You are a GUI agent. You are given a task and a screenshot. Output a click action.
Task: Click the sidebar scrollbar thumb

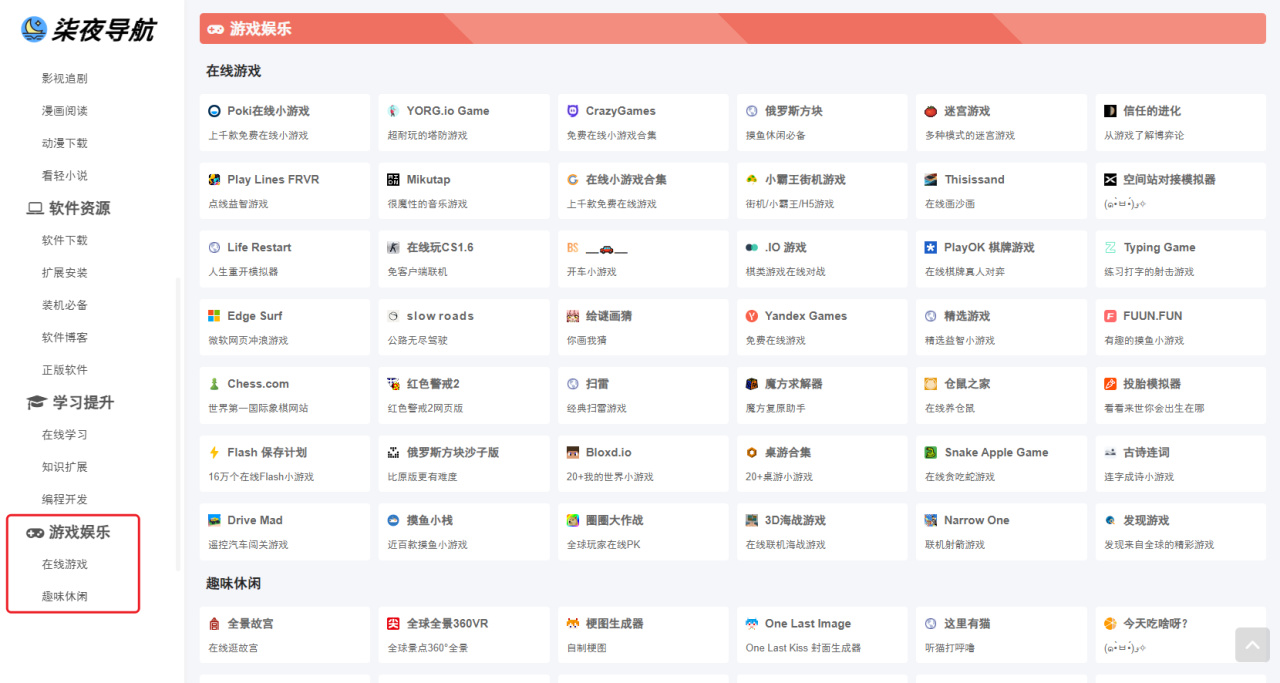[178, 424]
